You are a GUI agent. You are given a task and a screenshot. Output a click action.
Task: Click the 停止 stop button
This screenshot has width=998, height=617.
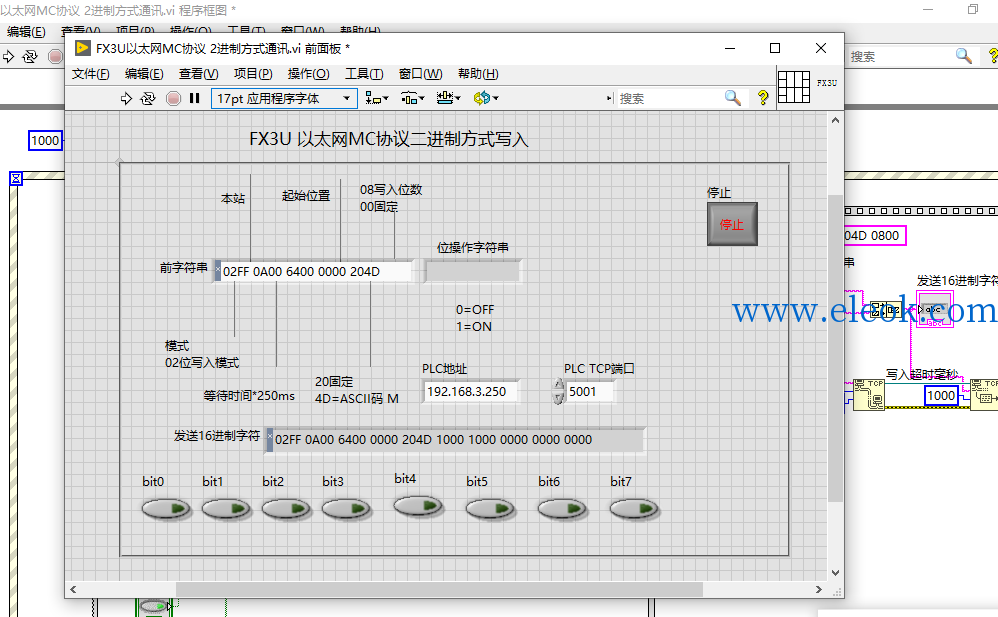732,224
